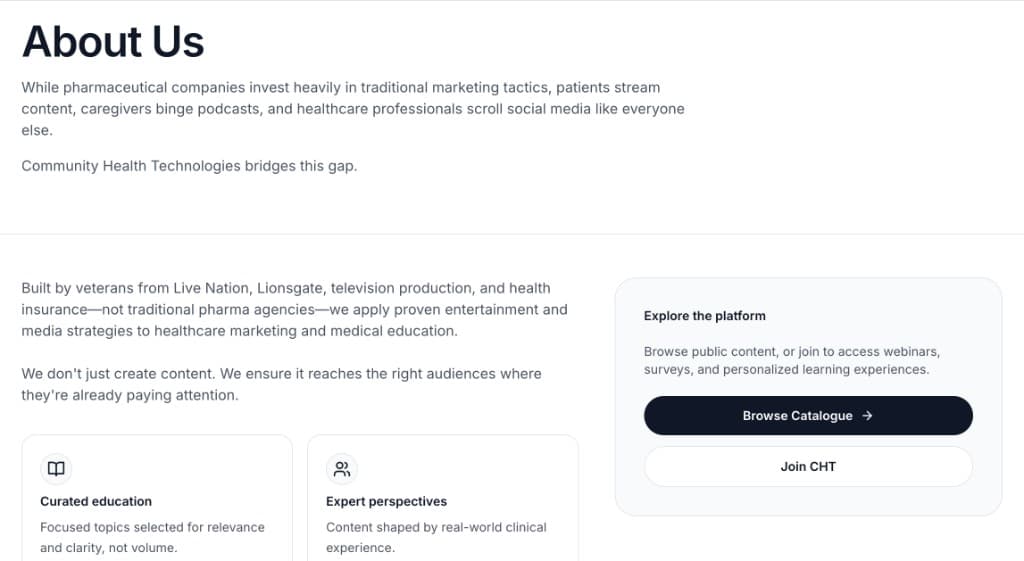1024x561 pixels.
Task: Click the open book icon above Curated education
Action: 56,469
